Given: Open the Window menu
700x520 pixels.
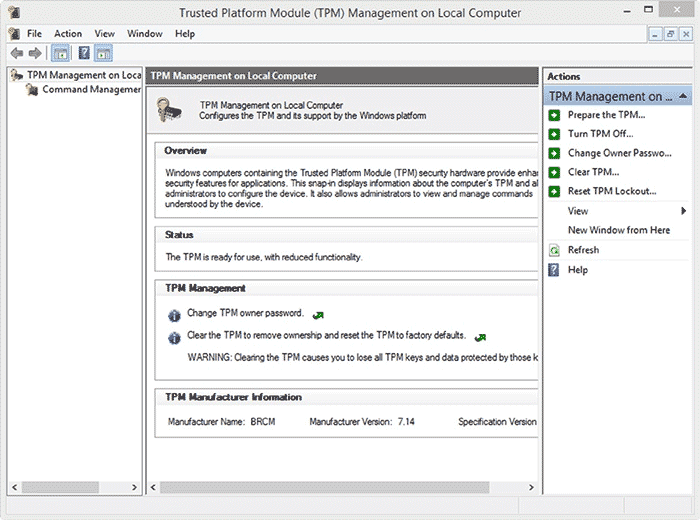Looking at the screenshot, I should tap(145, 34).
